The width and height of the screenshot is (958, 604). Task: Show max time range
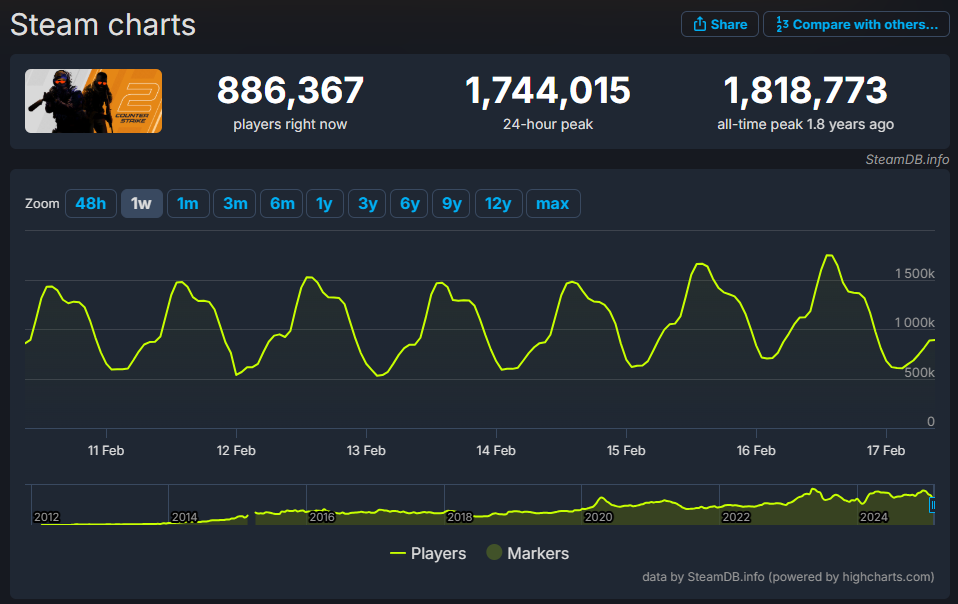coord(553,203)
